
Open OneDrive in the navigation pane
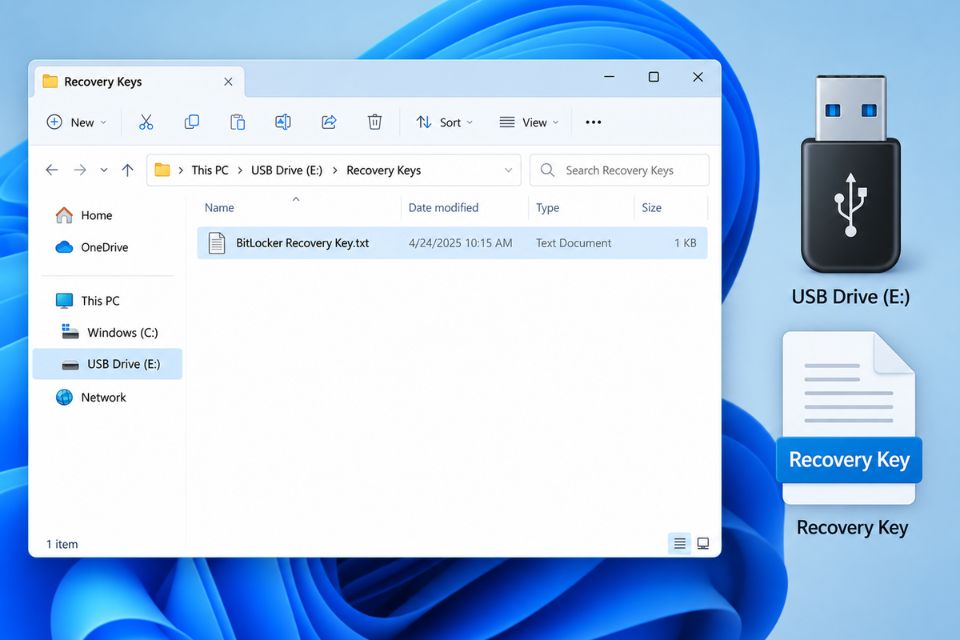click(92, 247)
